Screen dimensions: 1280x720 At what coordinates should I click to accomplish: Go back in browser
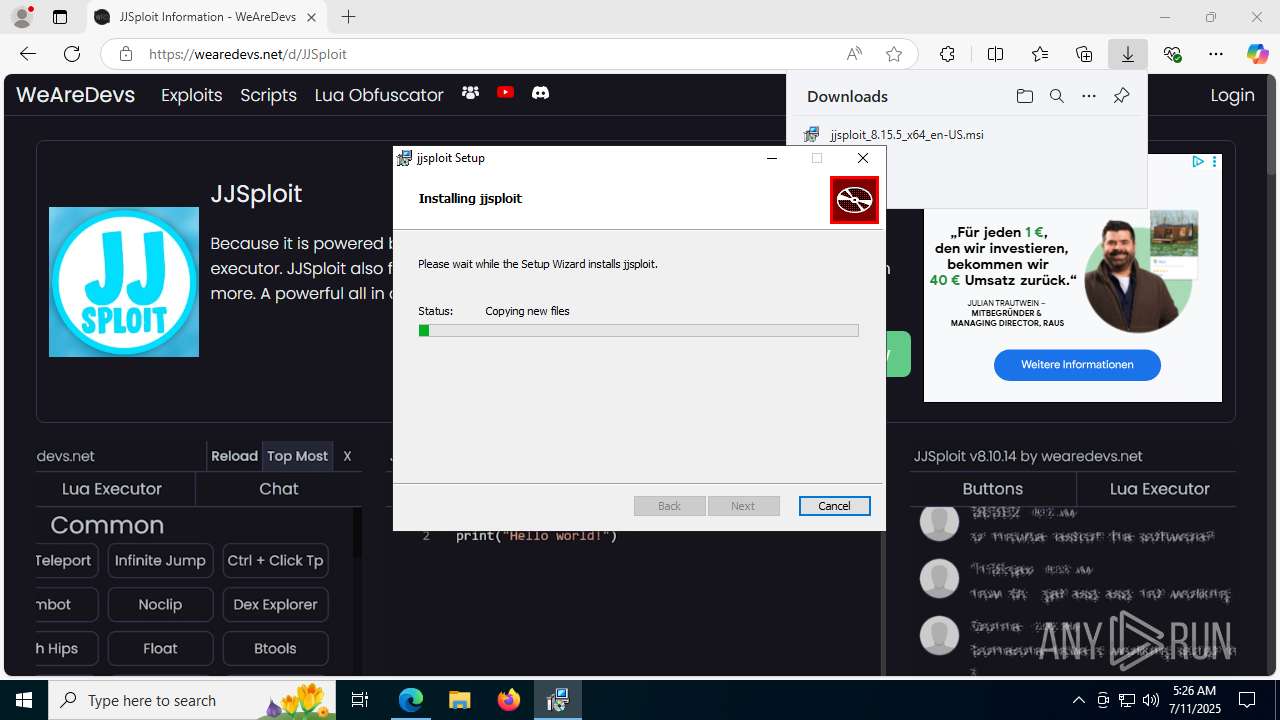[x=28, y=54]
